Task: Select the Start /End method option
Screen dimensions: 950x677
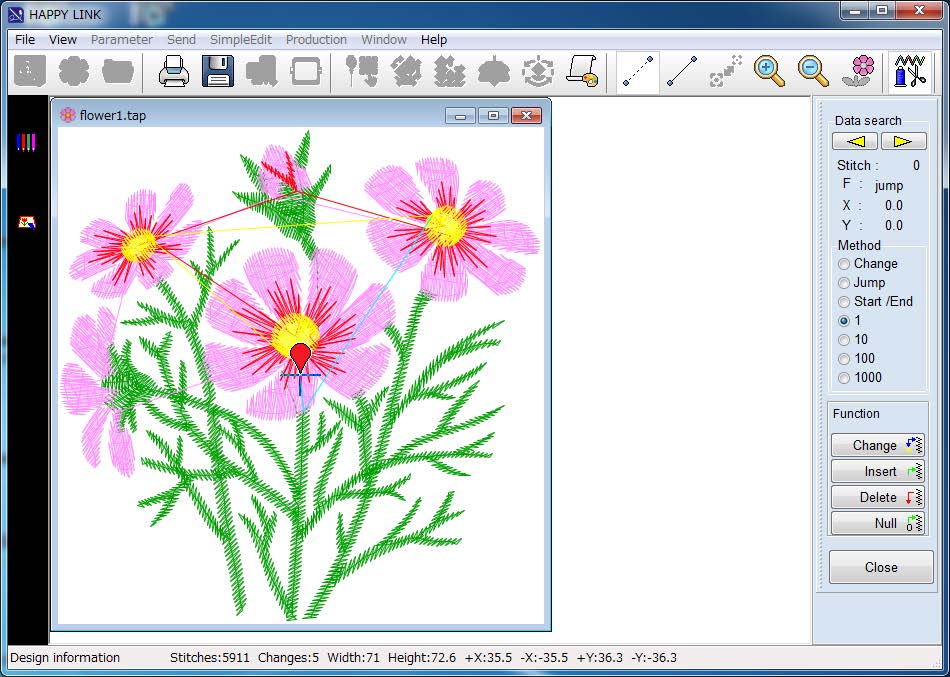Action: tap(845, 302)
